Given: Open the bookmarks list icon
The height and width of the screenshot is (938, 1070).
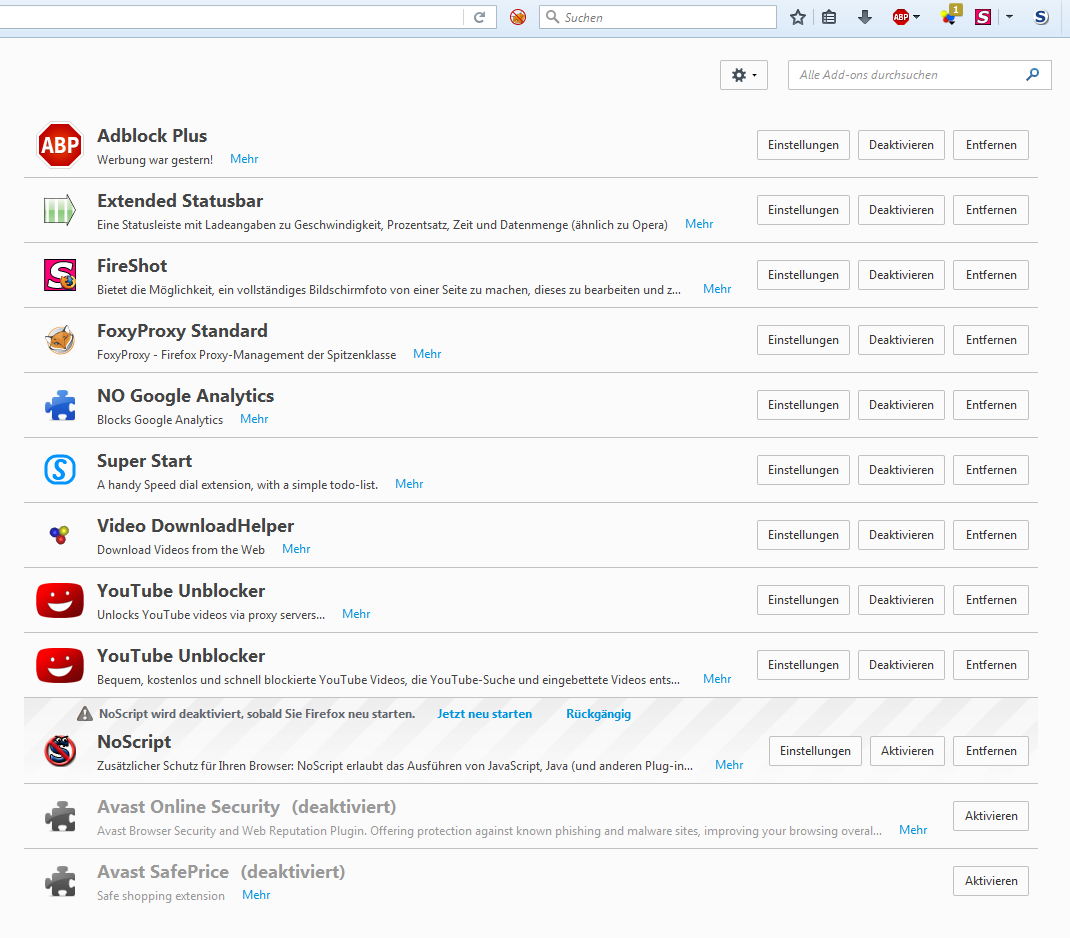Looking at the screenshot, I should click(x=829, y=17).
